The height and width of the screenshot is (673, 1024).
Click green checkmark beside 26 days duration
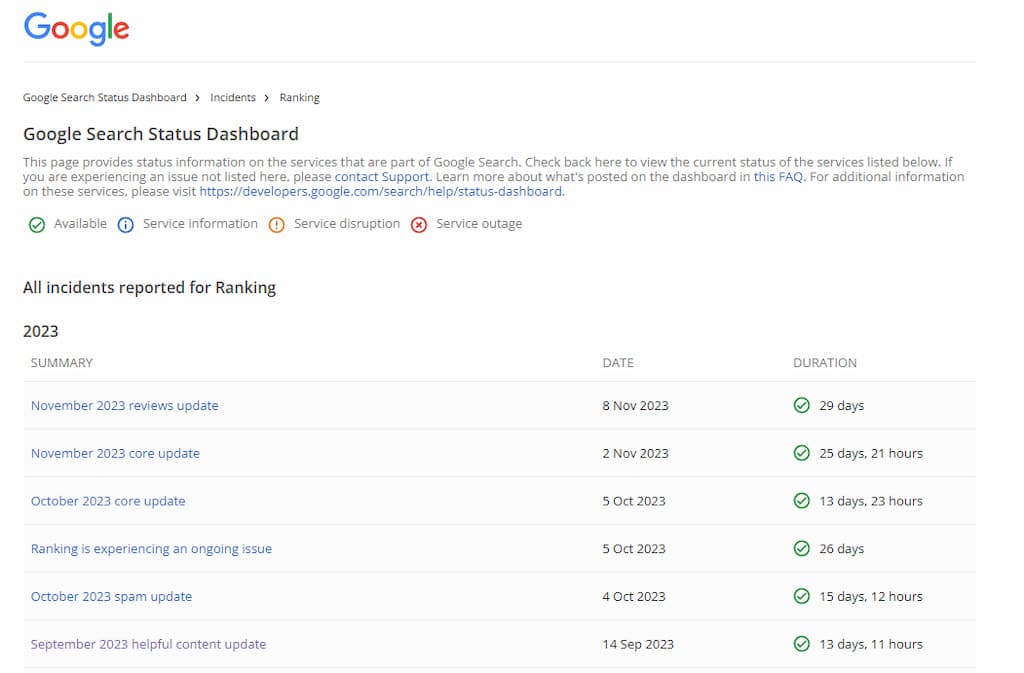click(801, 549)
